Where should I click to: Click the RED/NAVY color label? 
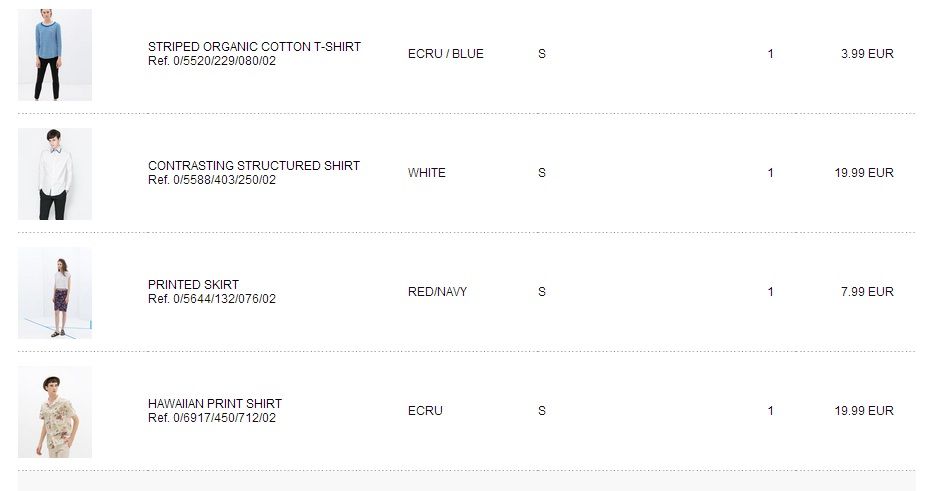437,292
